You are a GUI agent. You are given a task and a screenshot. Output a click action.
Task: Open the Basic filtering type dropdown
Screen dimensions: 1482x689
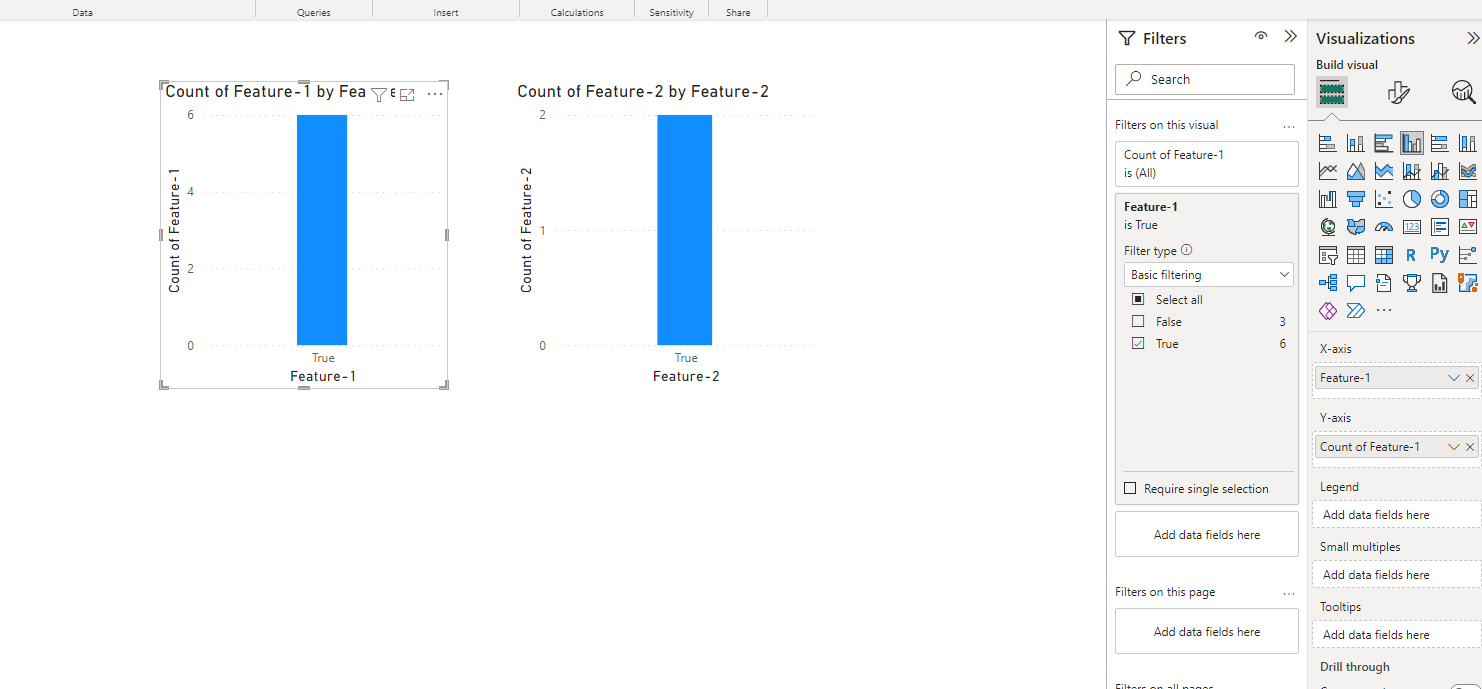1208,274
